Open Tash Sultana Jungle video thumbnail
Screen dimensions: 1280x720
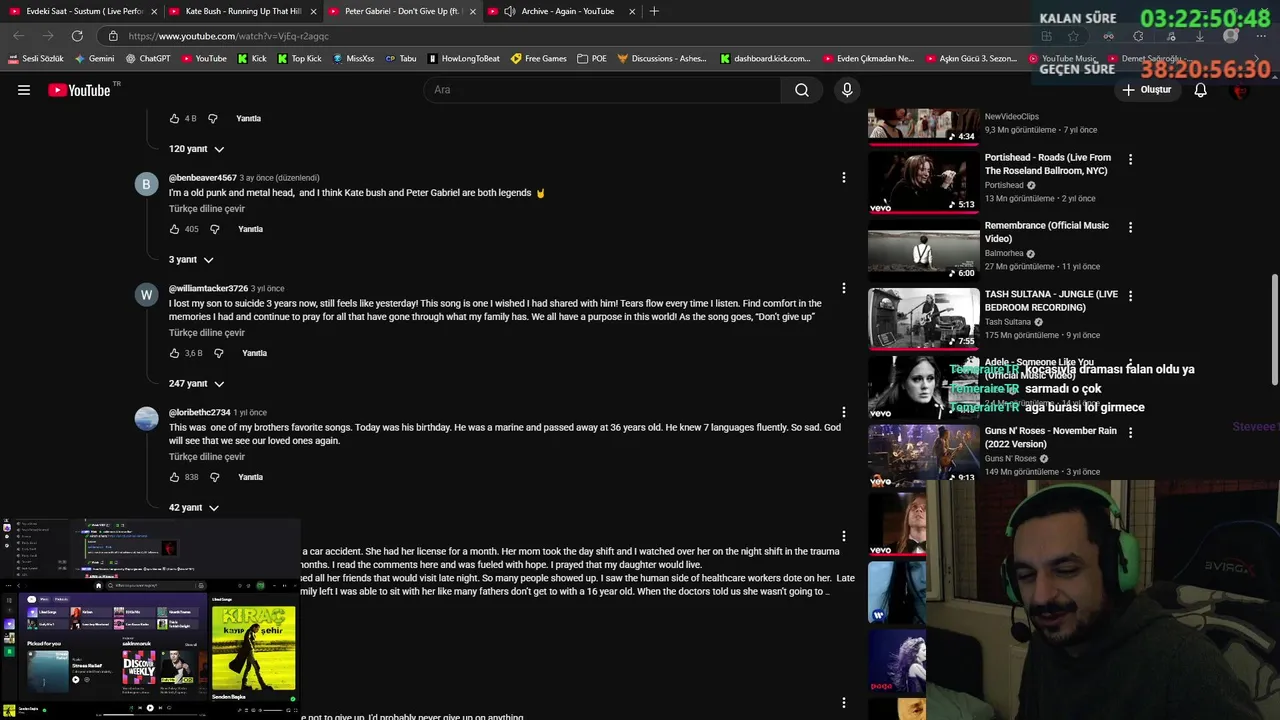[x=924, y=318]
